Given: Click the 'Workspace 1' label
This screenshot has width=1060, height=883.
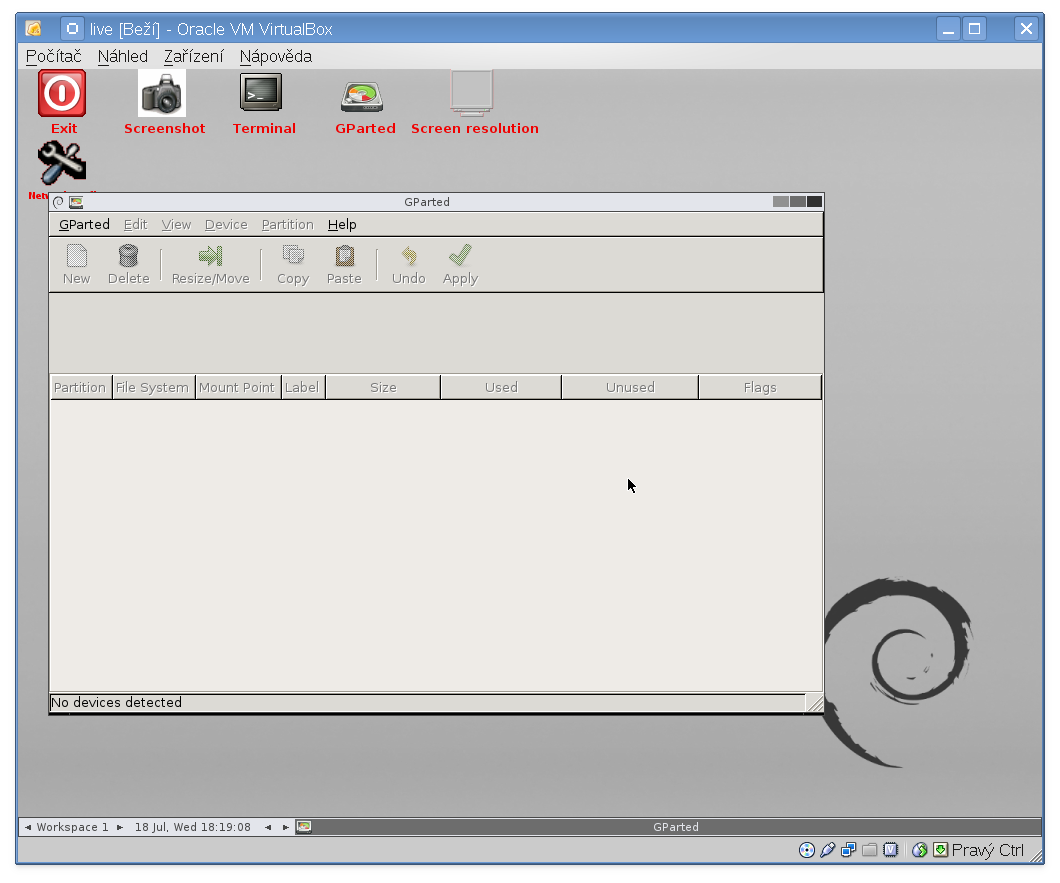Looking at the screenshot, I should click(x=72, y=828).
